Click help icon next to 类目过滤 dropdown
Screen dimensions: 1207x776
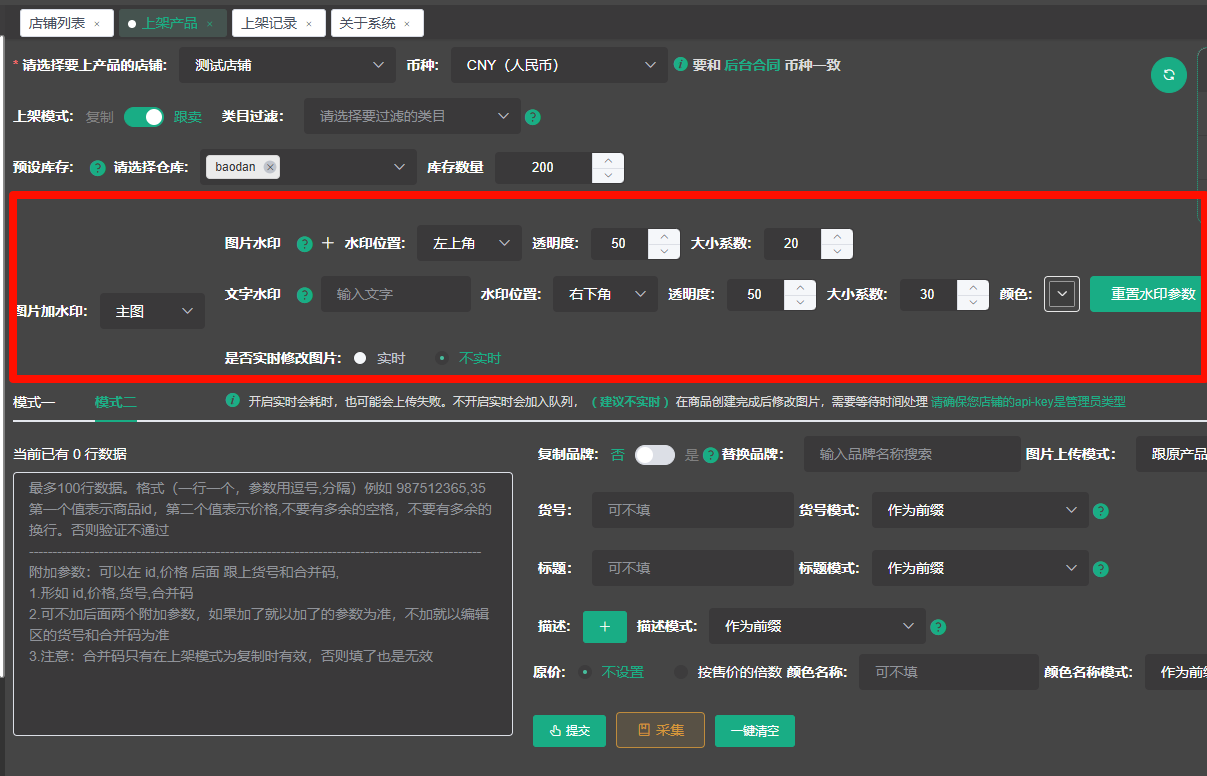coord(533,117)
